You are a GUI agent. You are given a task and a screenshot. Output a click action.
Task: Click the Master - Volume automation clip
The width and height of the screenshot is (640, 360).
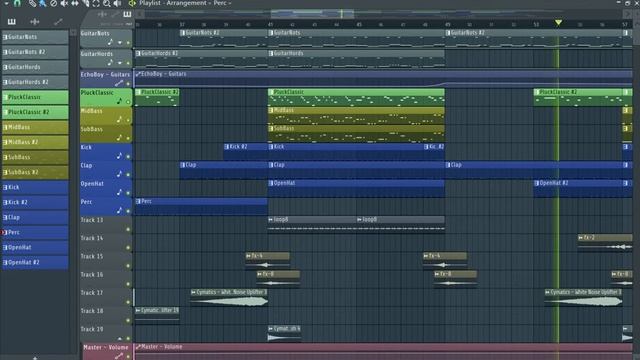pos(383,351)
